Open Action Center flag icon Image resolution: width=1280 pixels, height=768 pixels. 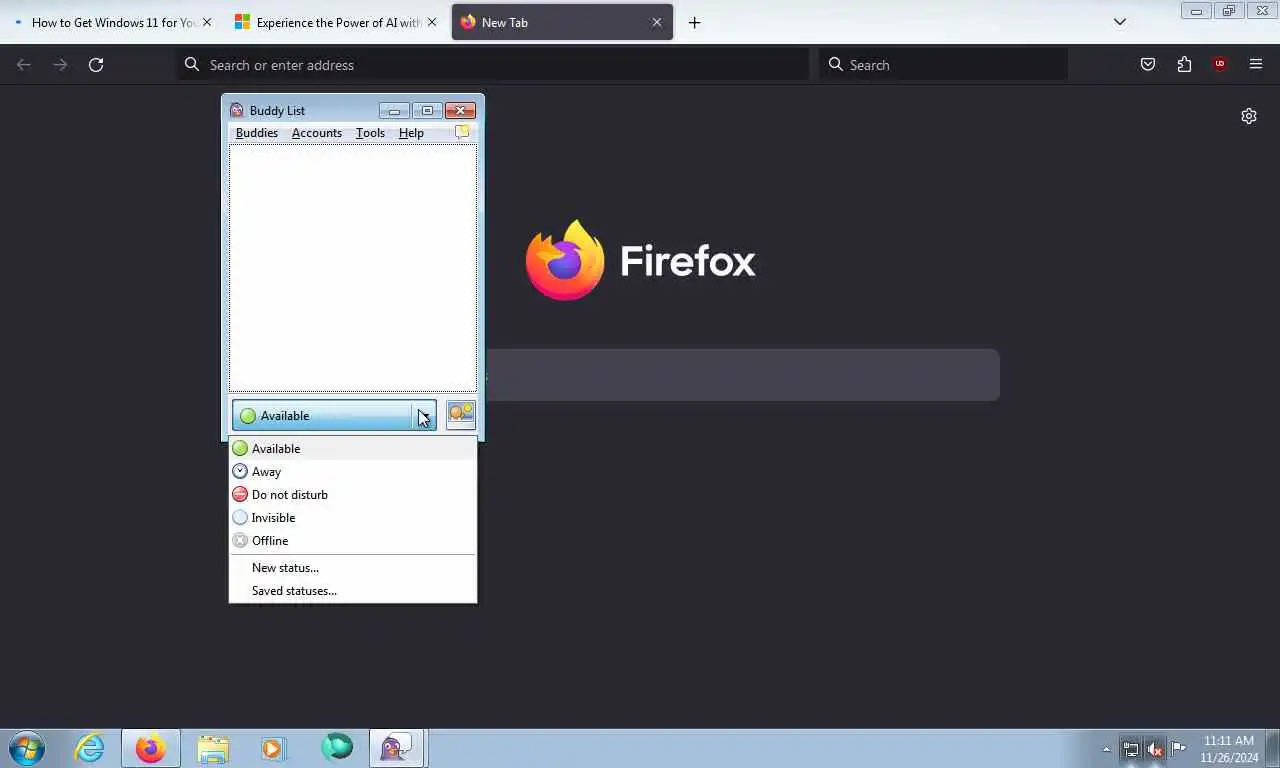click(1179, 748)
